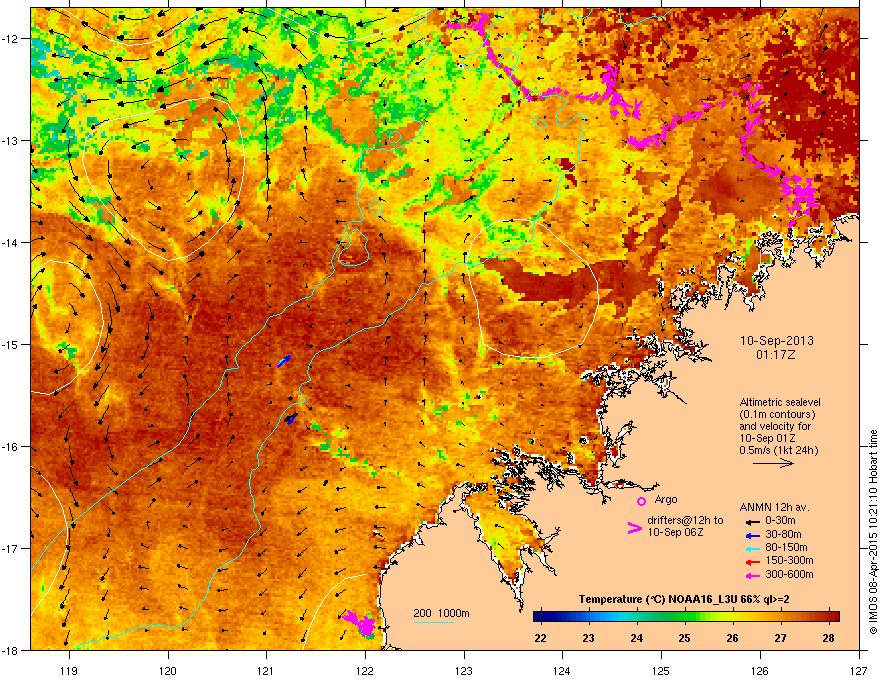Click latitude axis label -18

pyautogui.click(x=10, y=650)
